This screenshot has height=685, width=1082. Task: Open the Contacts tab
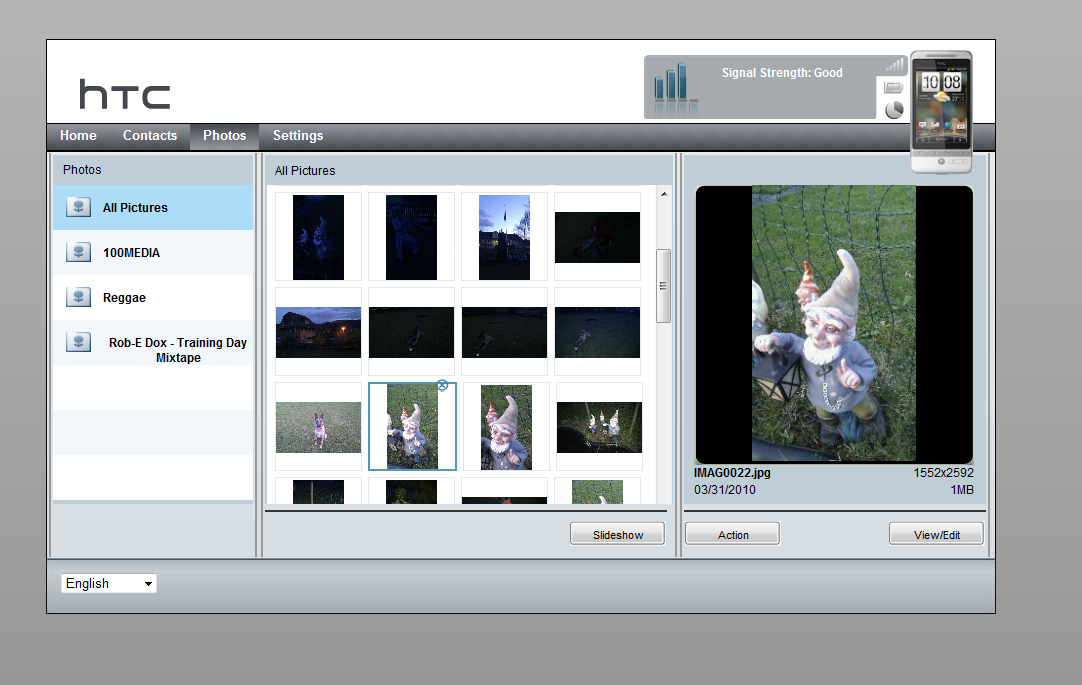(x=150, y=136)
